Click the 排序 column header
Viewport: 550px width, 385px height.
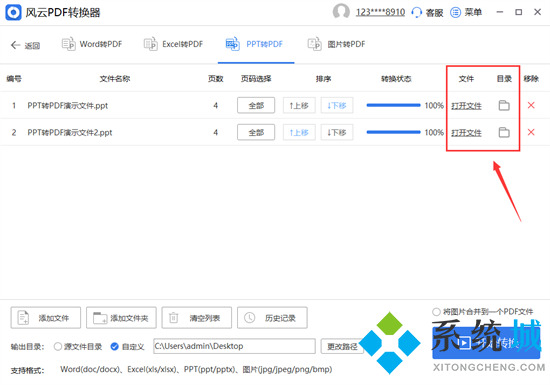(x=323, y=79)
